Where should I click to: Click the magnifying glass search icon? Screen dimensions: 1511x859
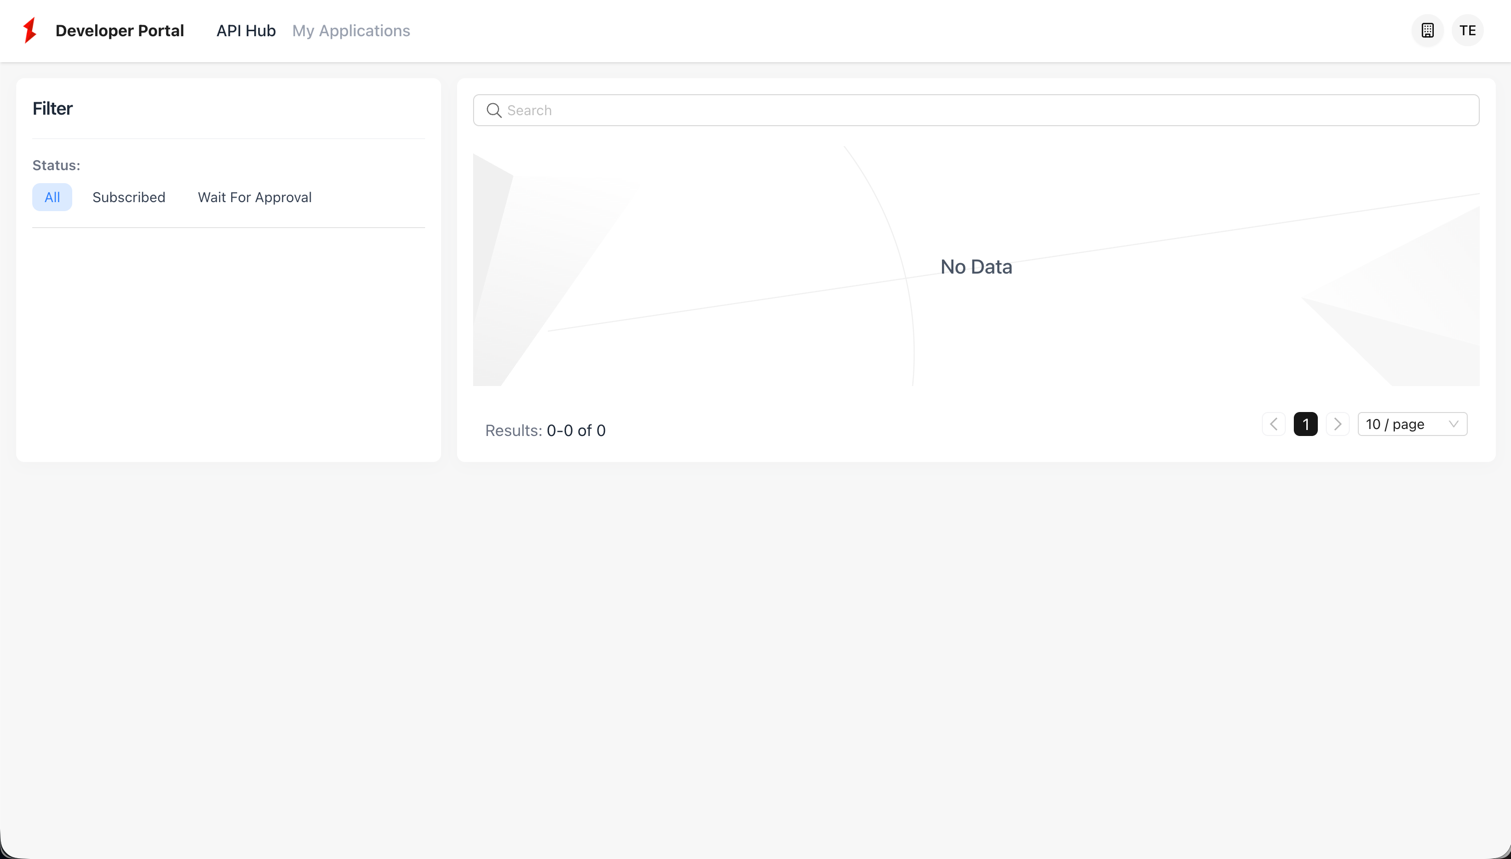tap(494, 110)
